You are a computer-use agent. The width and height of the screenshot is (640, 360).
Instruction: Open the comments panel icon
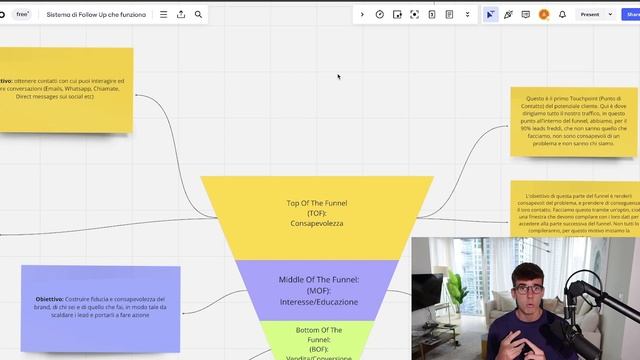coord(526,15)
